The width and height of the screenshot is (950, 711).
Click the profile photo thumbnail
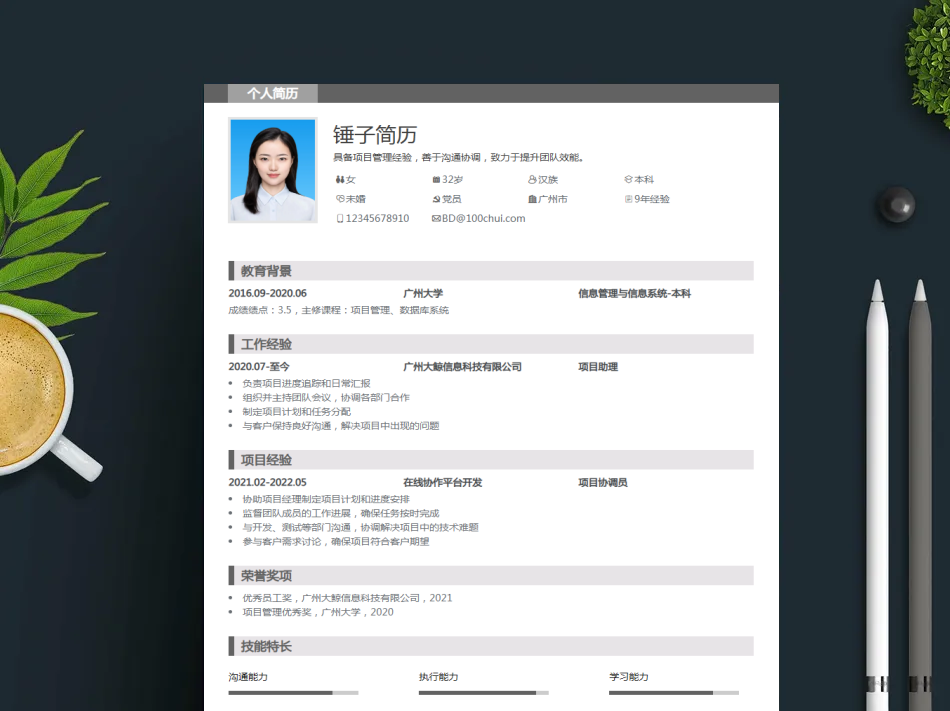(x=273, y=170)
